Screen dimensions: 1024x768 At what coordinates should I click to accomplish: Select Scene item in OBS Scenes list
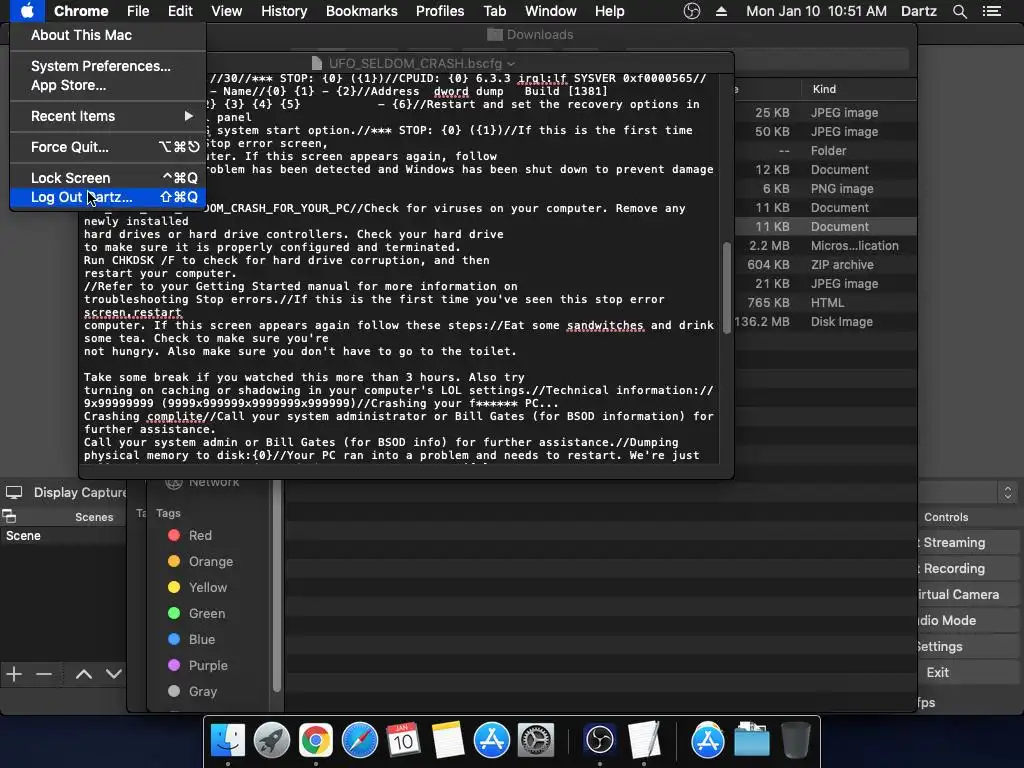[x=63, y=536]
